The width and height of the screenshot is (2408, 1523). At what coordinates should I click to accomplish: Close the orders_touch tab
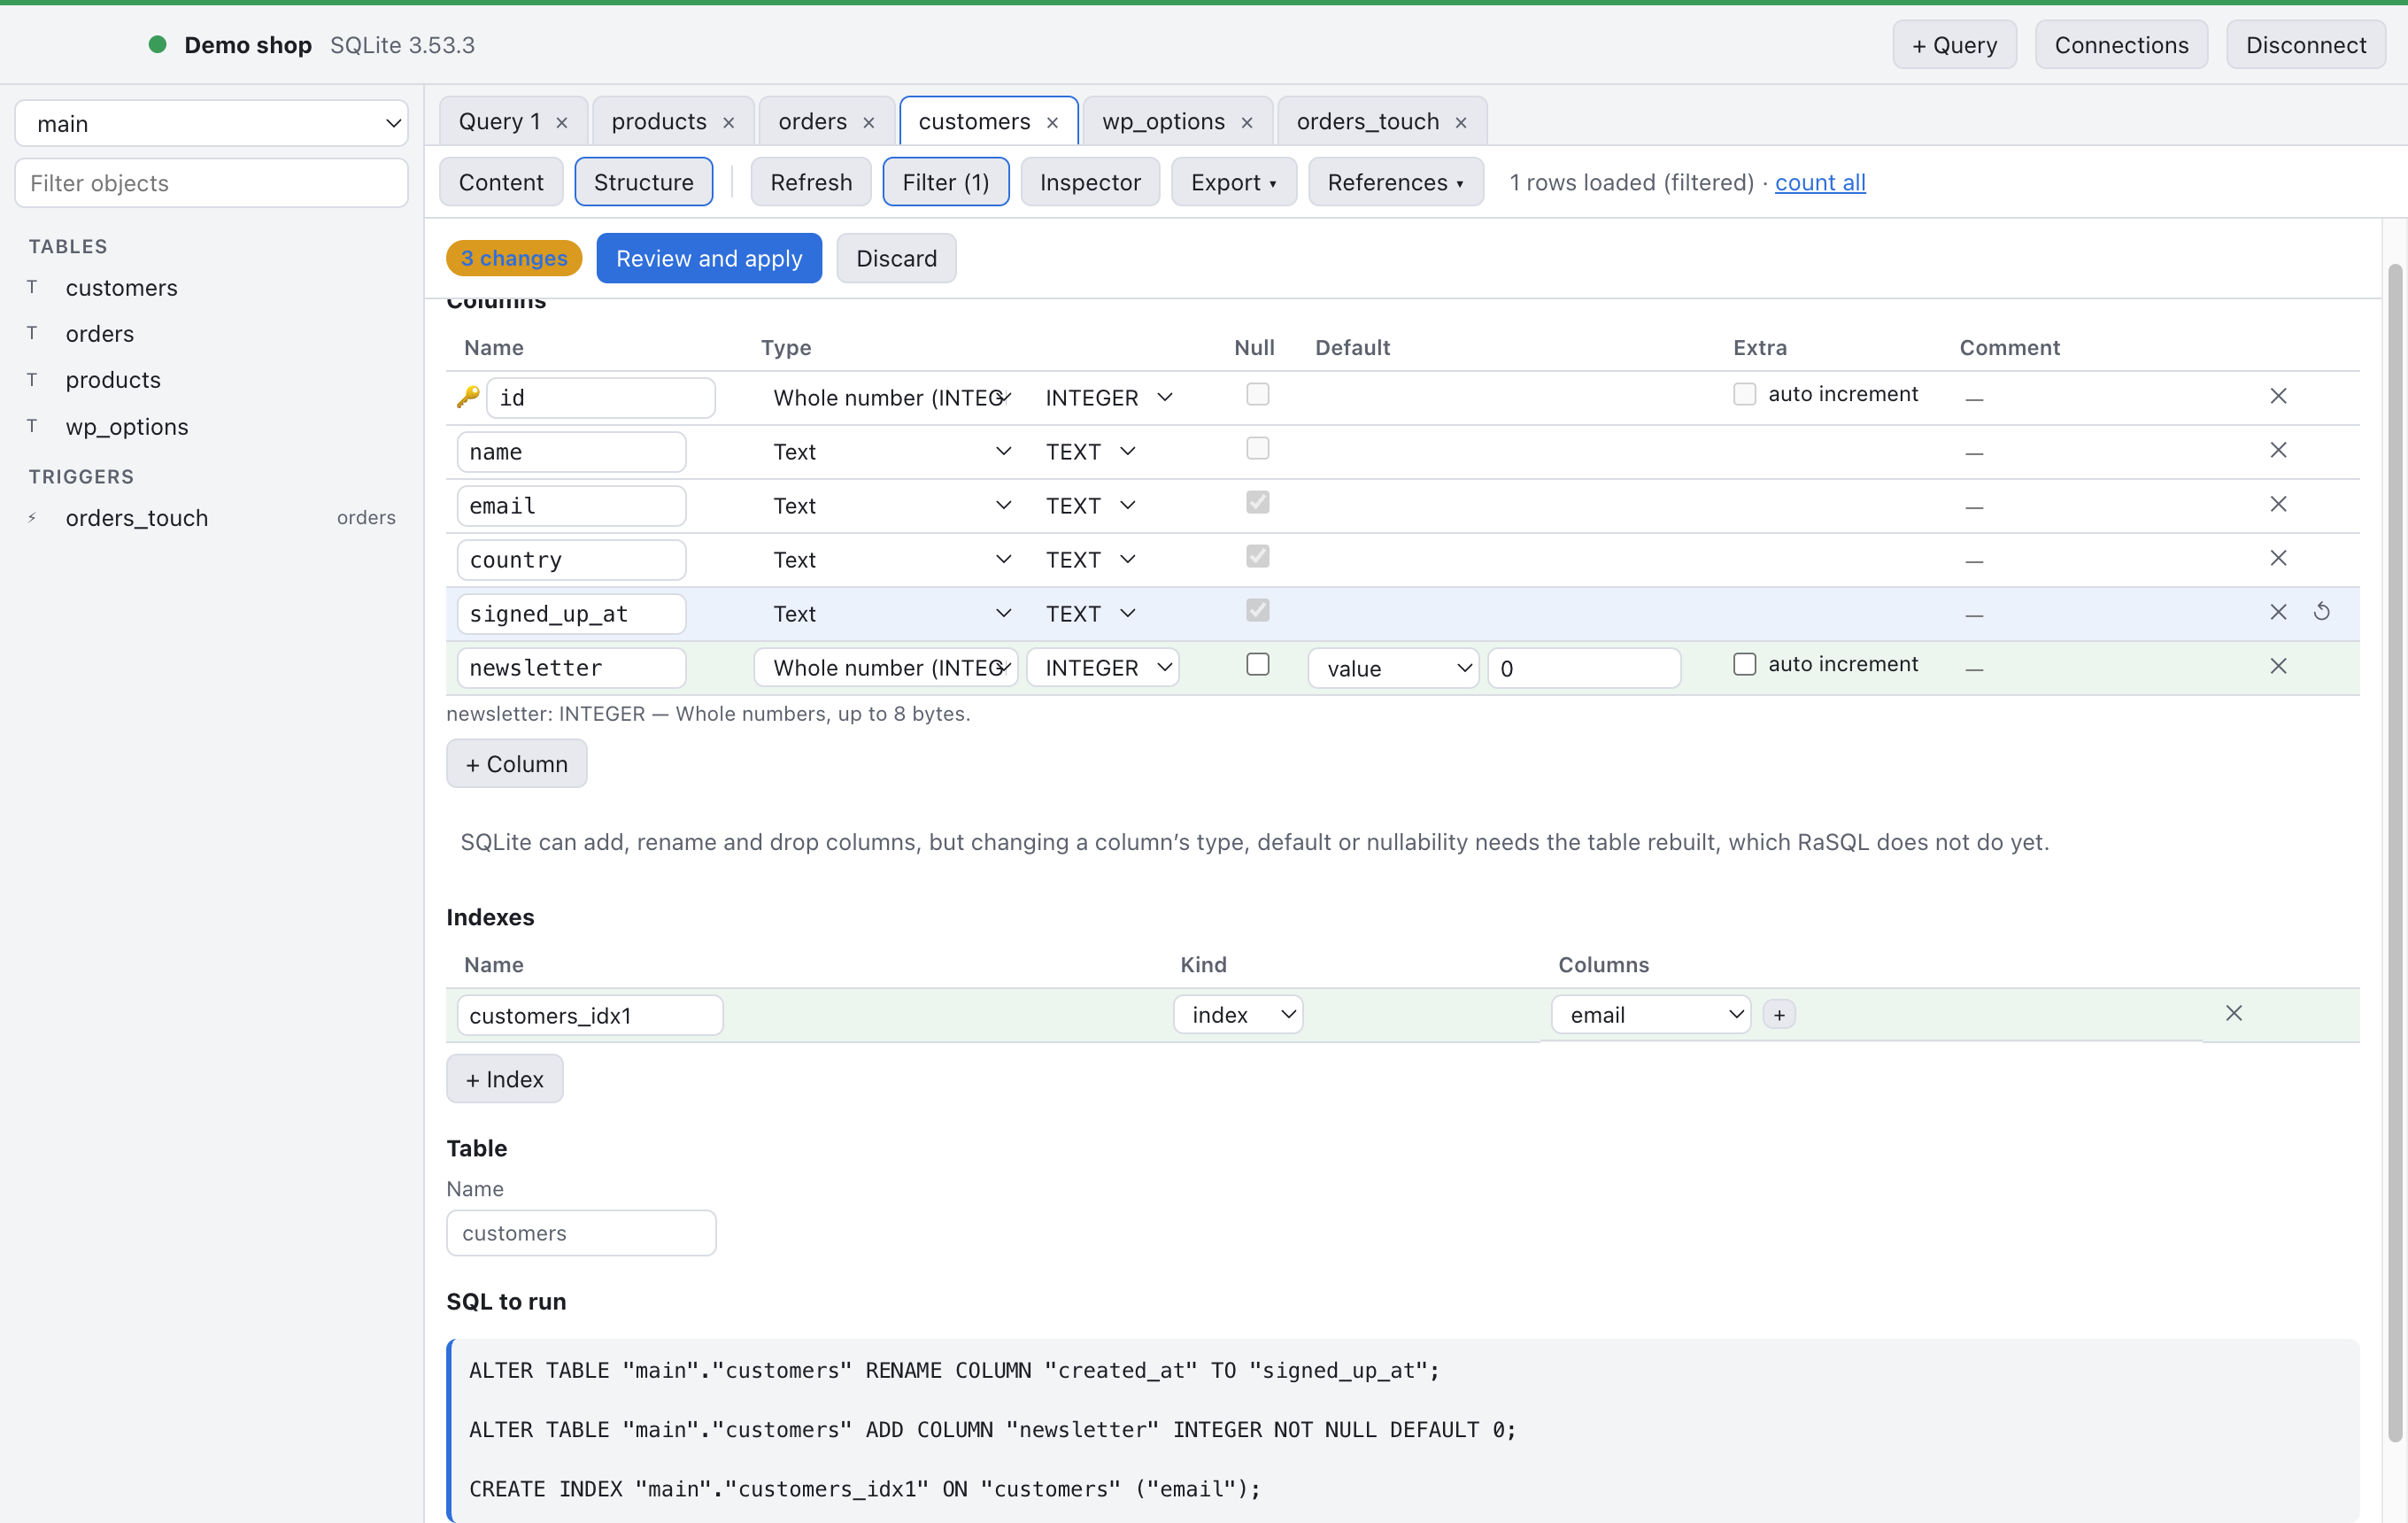(1461, 122)
